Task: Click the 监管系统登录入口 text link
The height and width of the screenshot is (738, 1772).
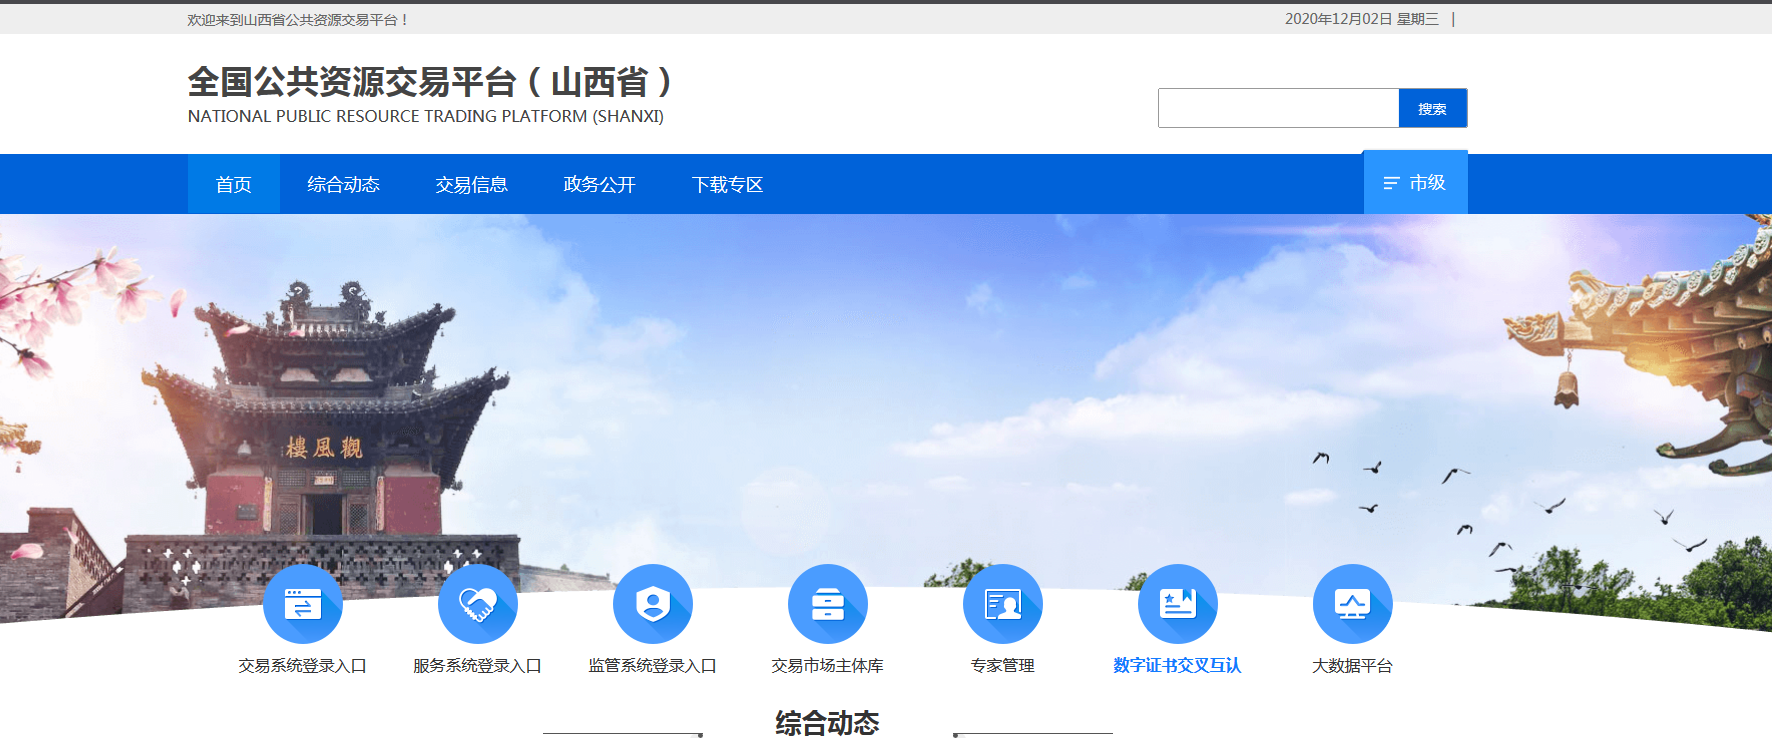Action: [x=652, y=665]
